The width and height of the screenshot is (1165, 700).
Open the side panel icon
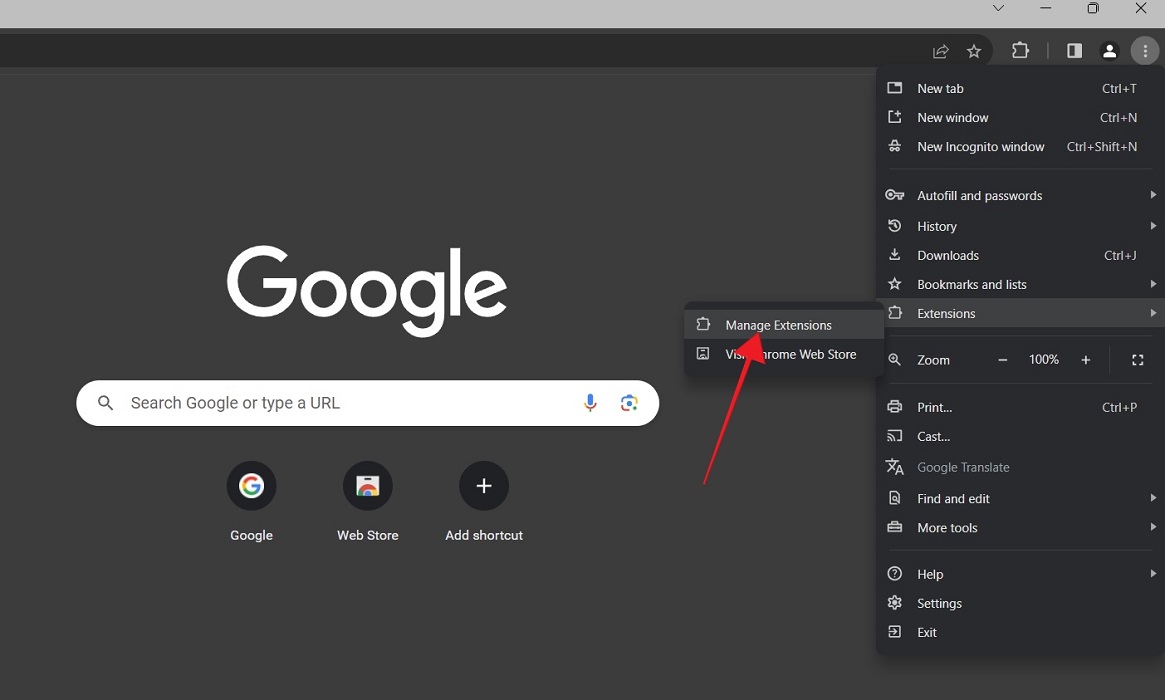[x=1073, y=50]
